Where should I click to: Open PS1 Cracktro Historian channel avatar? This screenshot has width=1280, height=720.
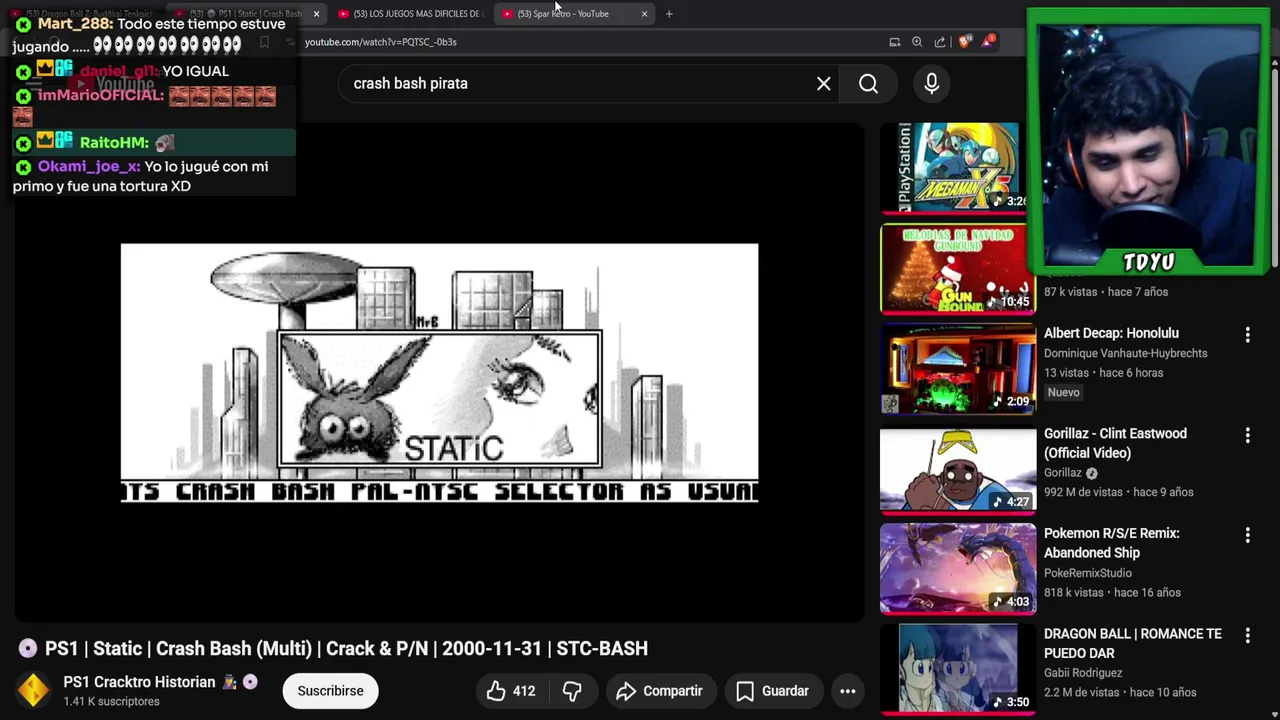coord(34,691)
